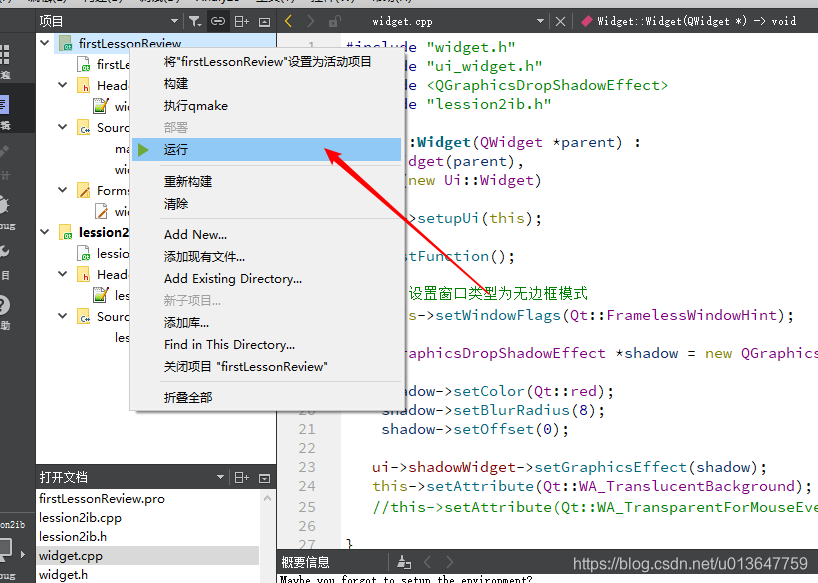This screenshot has width=818, height=583.
Task: Open the kit selector monitor icon
Action: (5, 550)
